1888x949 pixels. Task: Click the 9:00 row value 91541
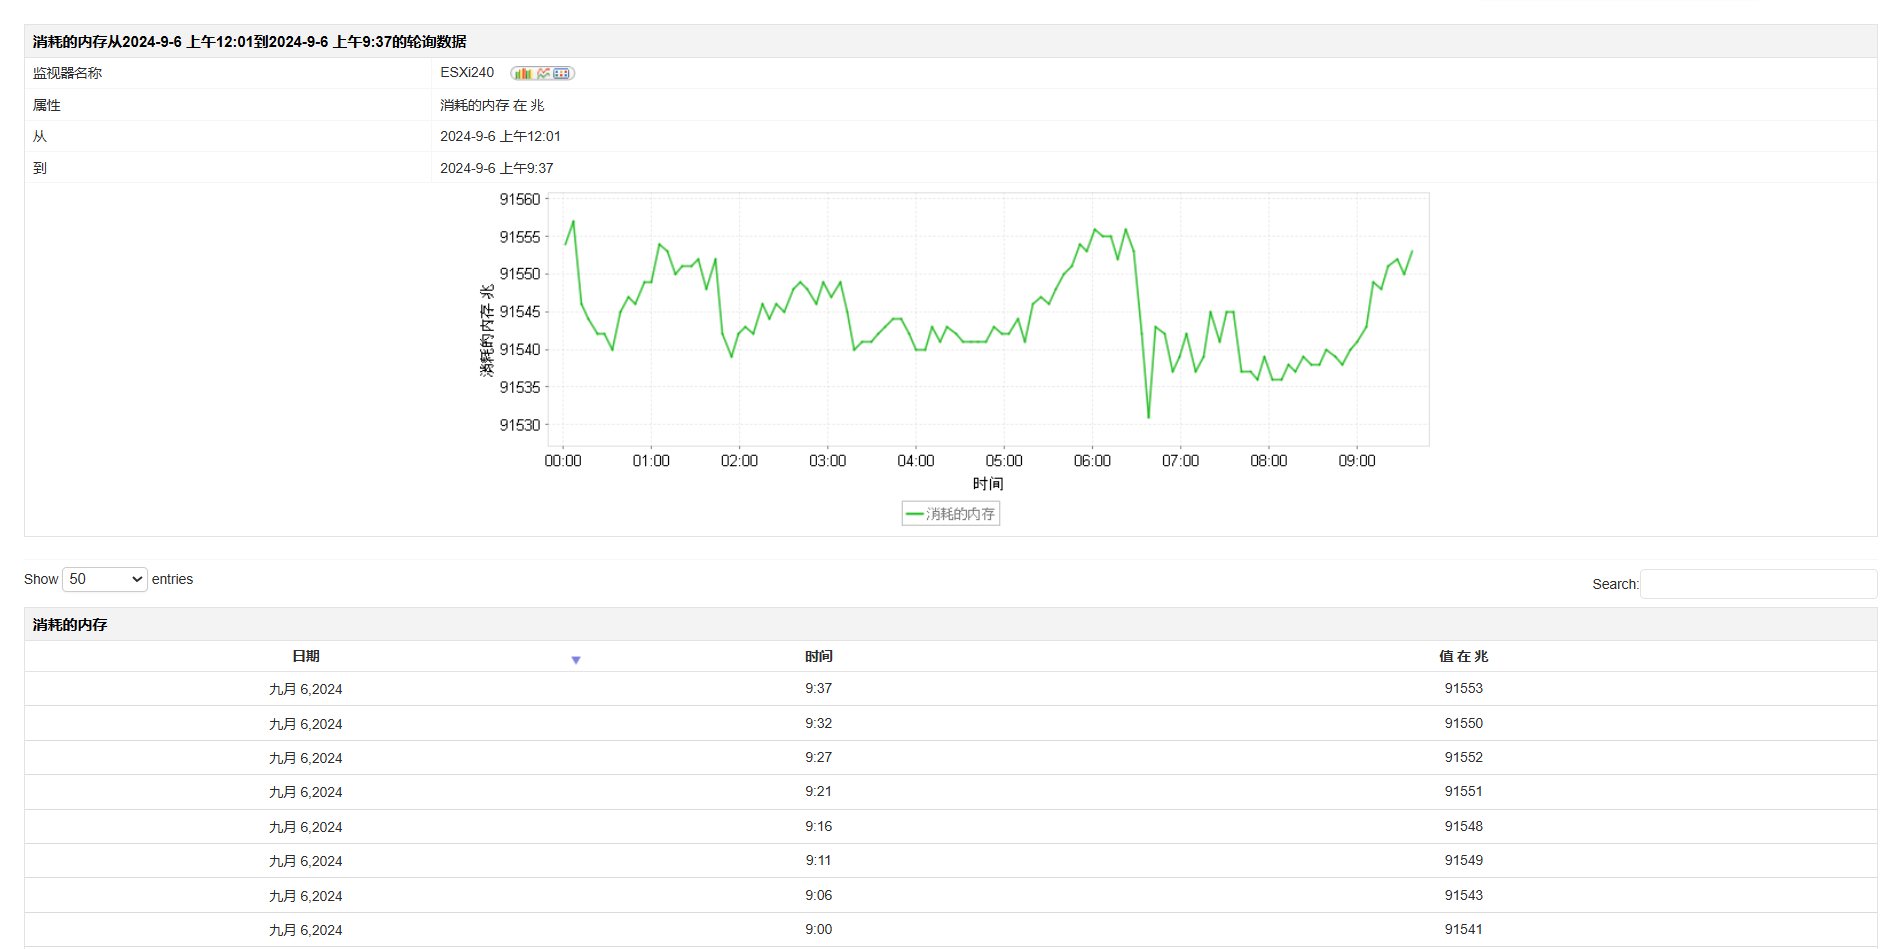coord(1463,929)
